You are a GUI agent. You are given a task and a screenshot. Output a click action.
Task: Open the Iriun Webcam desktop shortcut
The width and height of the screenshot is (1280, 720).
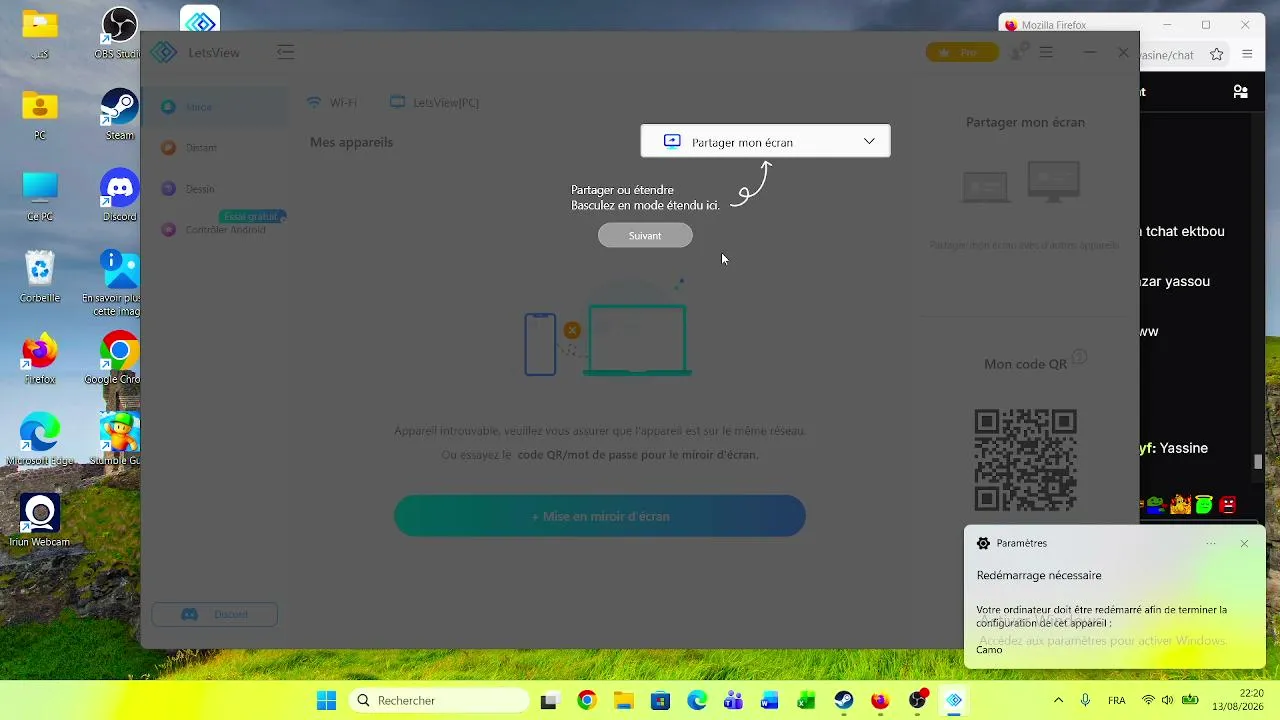click(40, 521)
